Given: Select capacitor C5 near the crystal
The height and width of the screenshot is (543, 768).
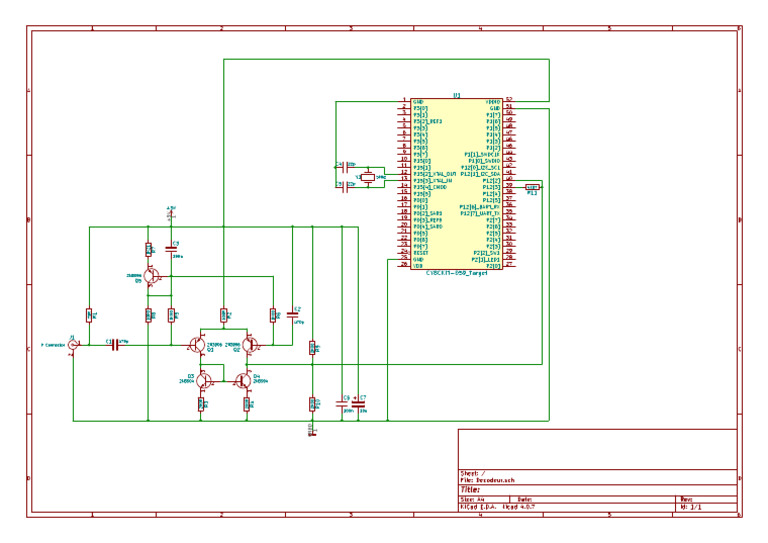Looking at the screenshot, I should click(x=345, y=187).
